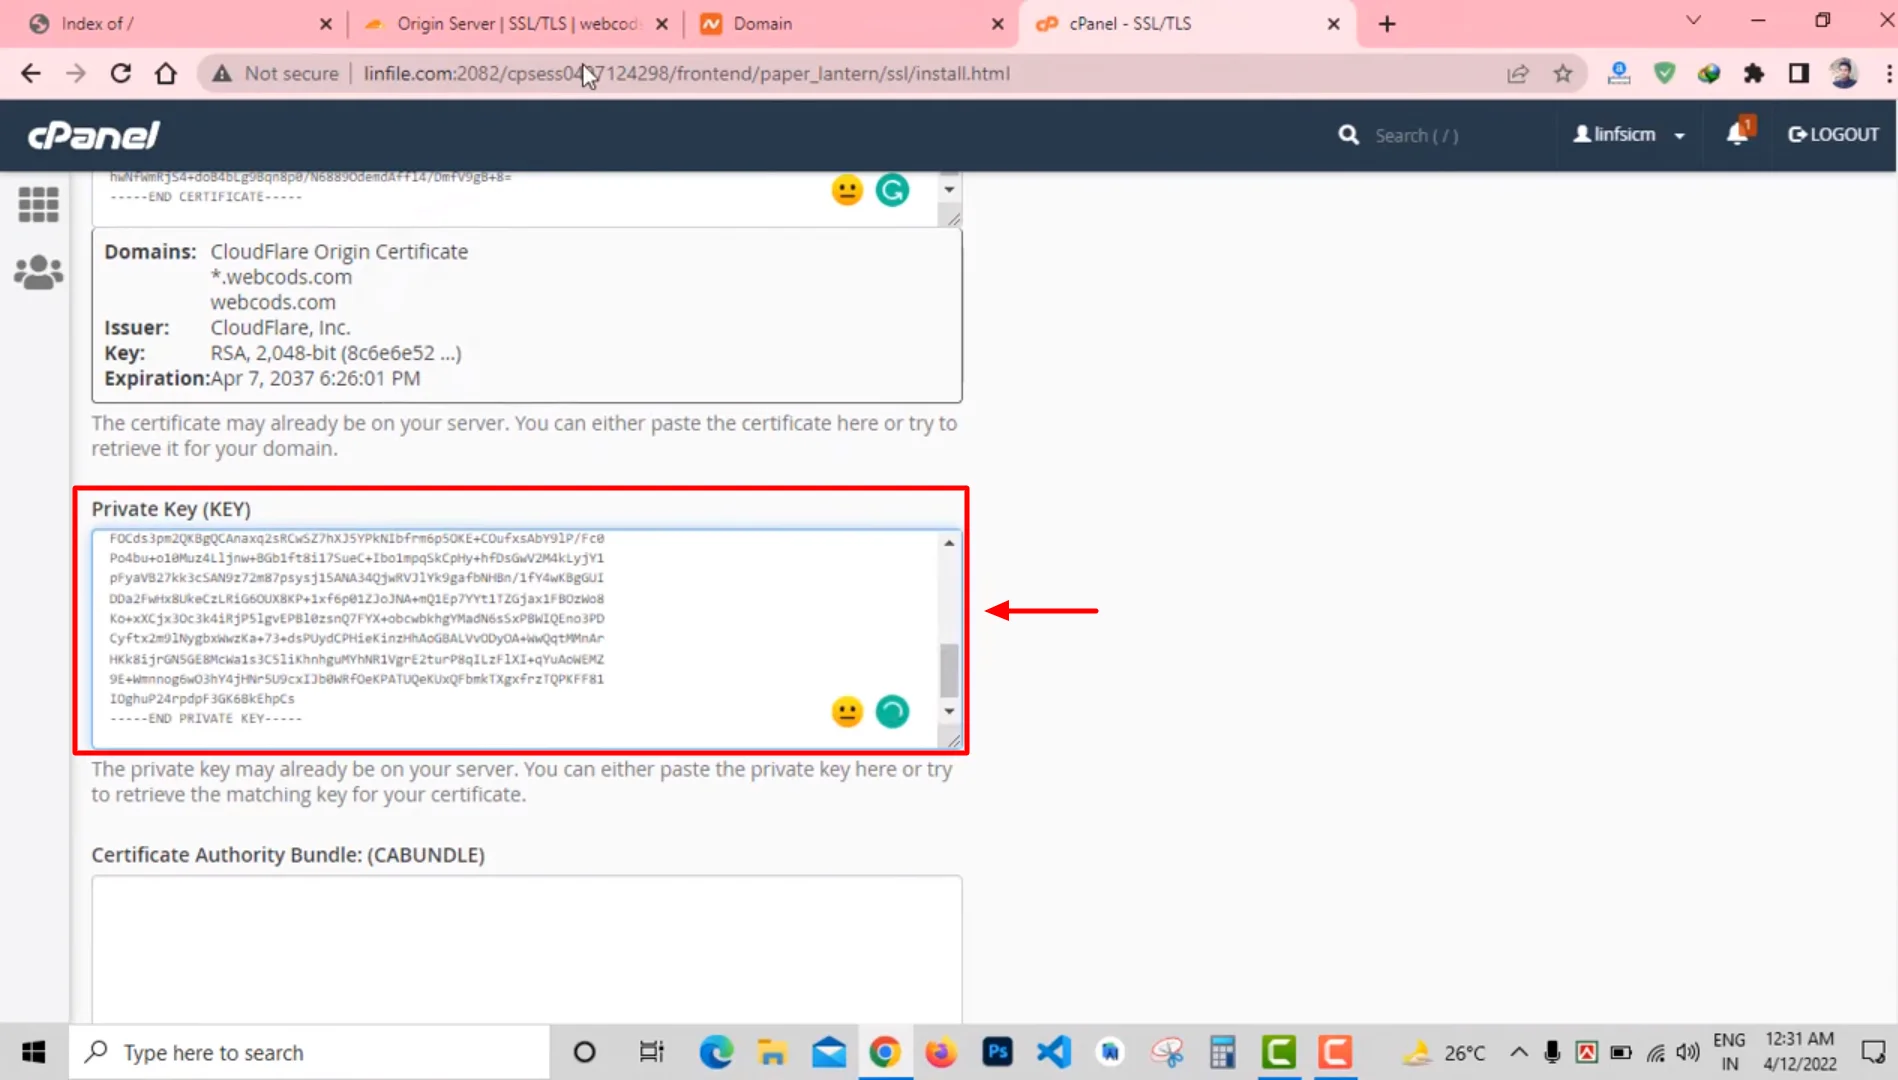Open Chrome from the taskbar

[x=884, y=1052]
